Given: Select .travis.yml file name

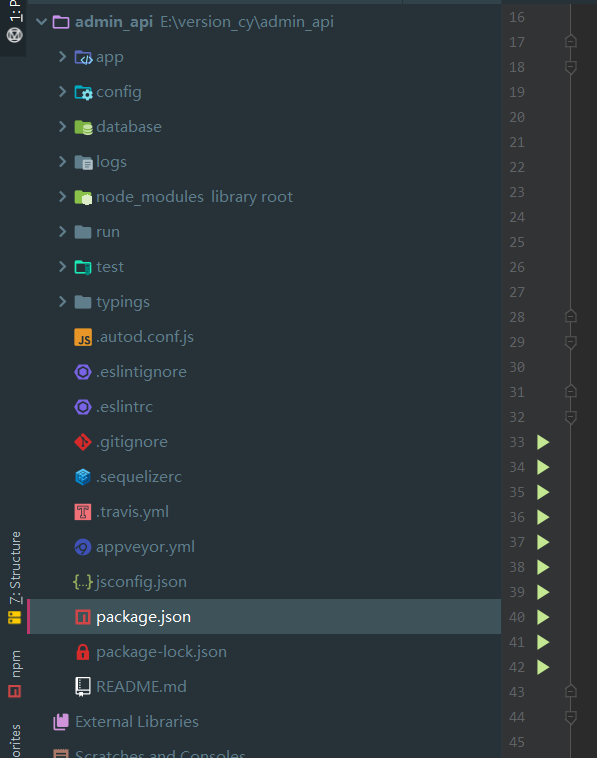Looking at the screenshot, I should click(132, 511).
